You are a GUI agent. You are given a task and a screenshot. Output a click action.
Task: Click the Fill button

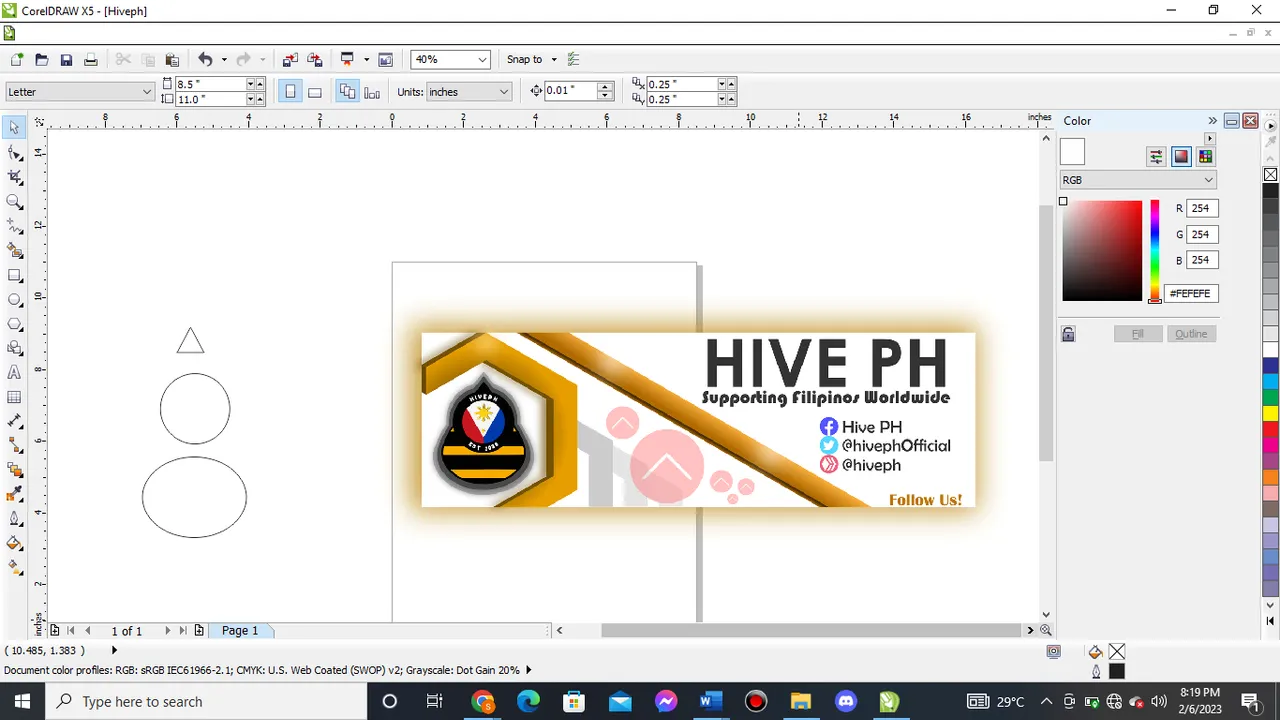click(x=1137, y=334)
